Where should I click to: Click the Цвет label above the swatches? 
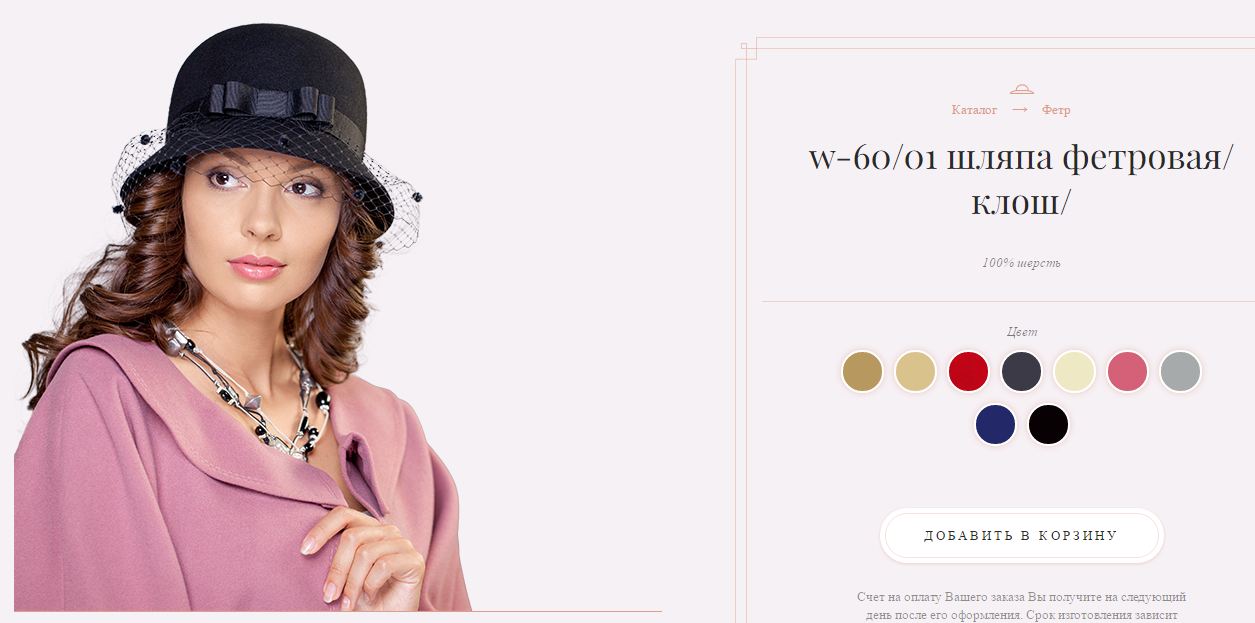1022,332
